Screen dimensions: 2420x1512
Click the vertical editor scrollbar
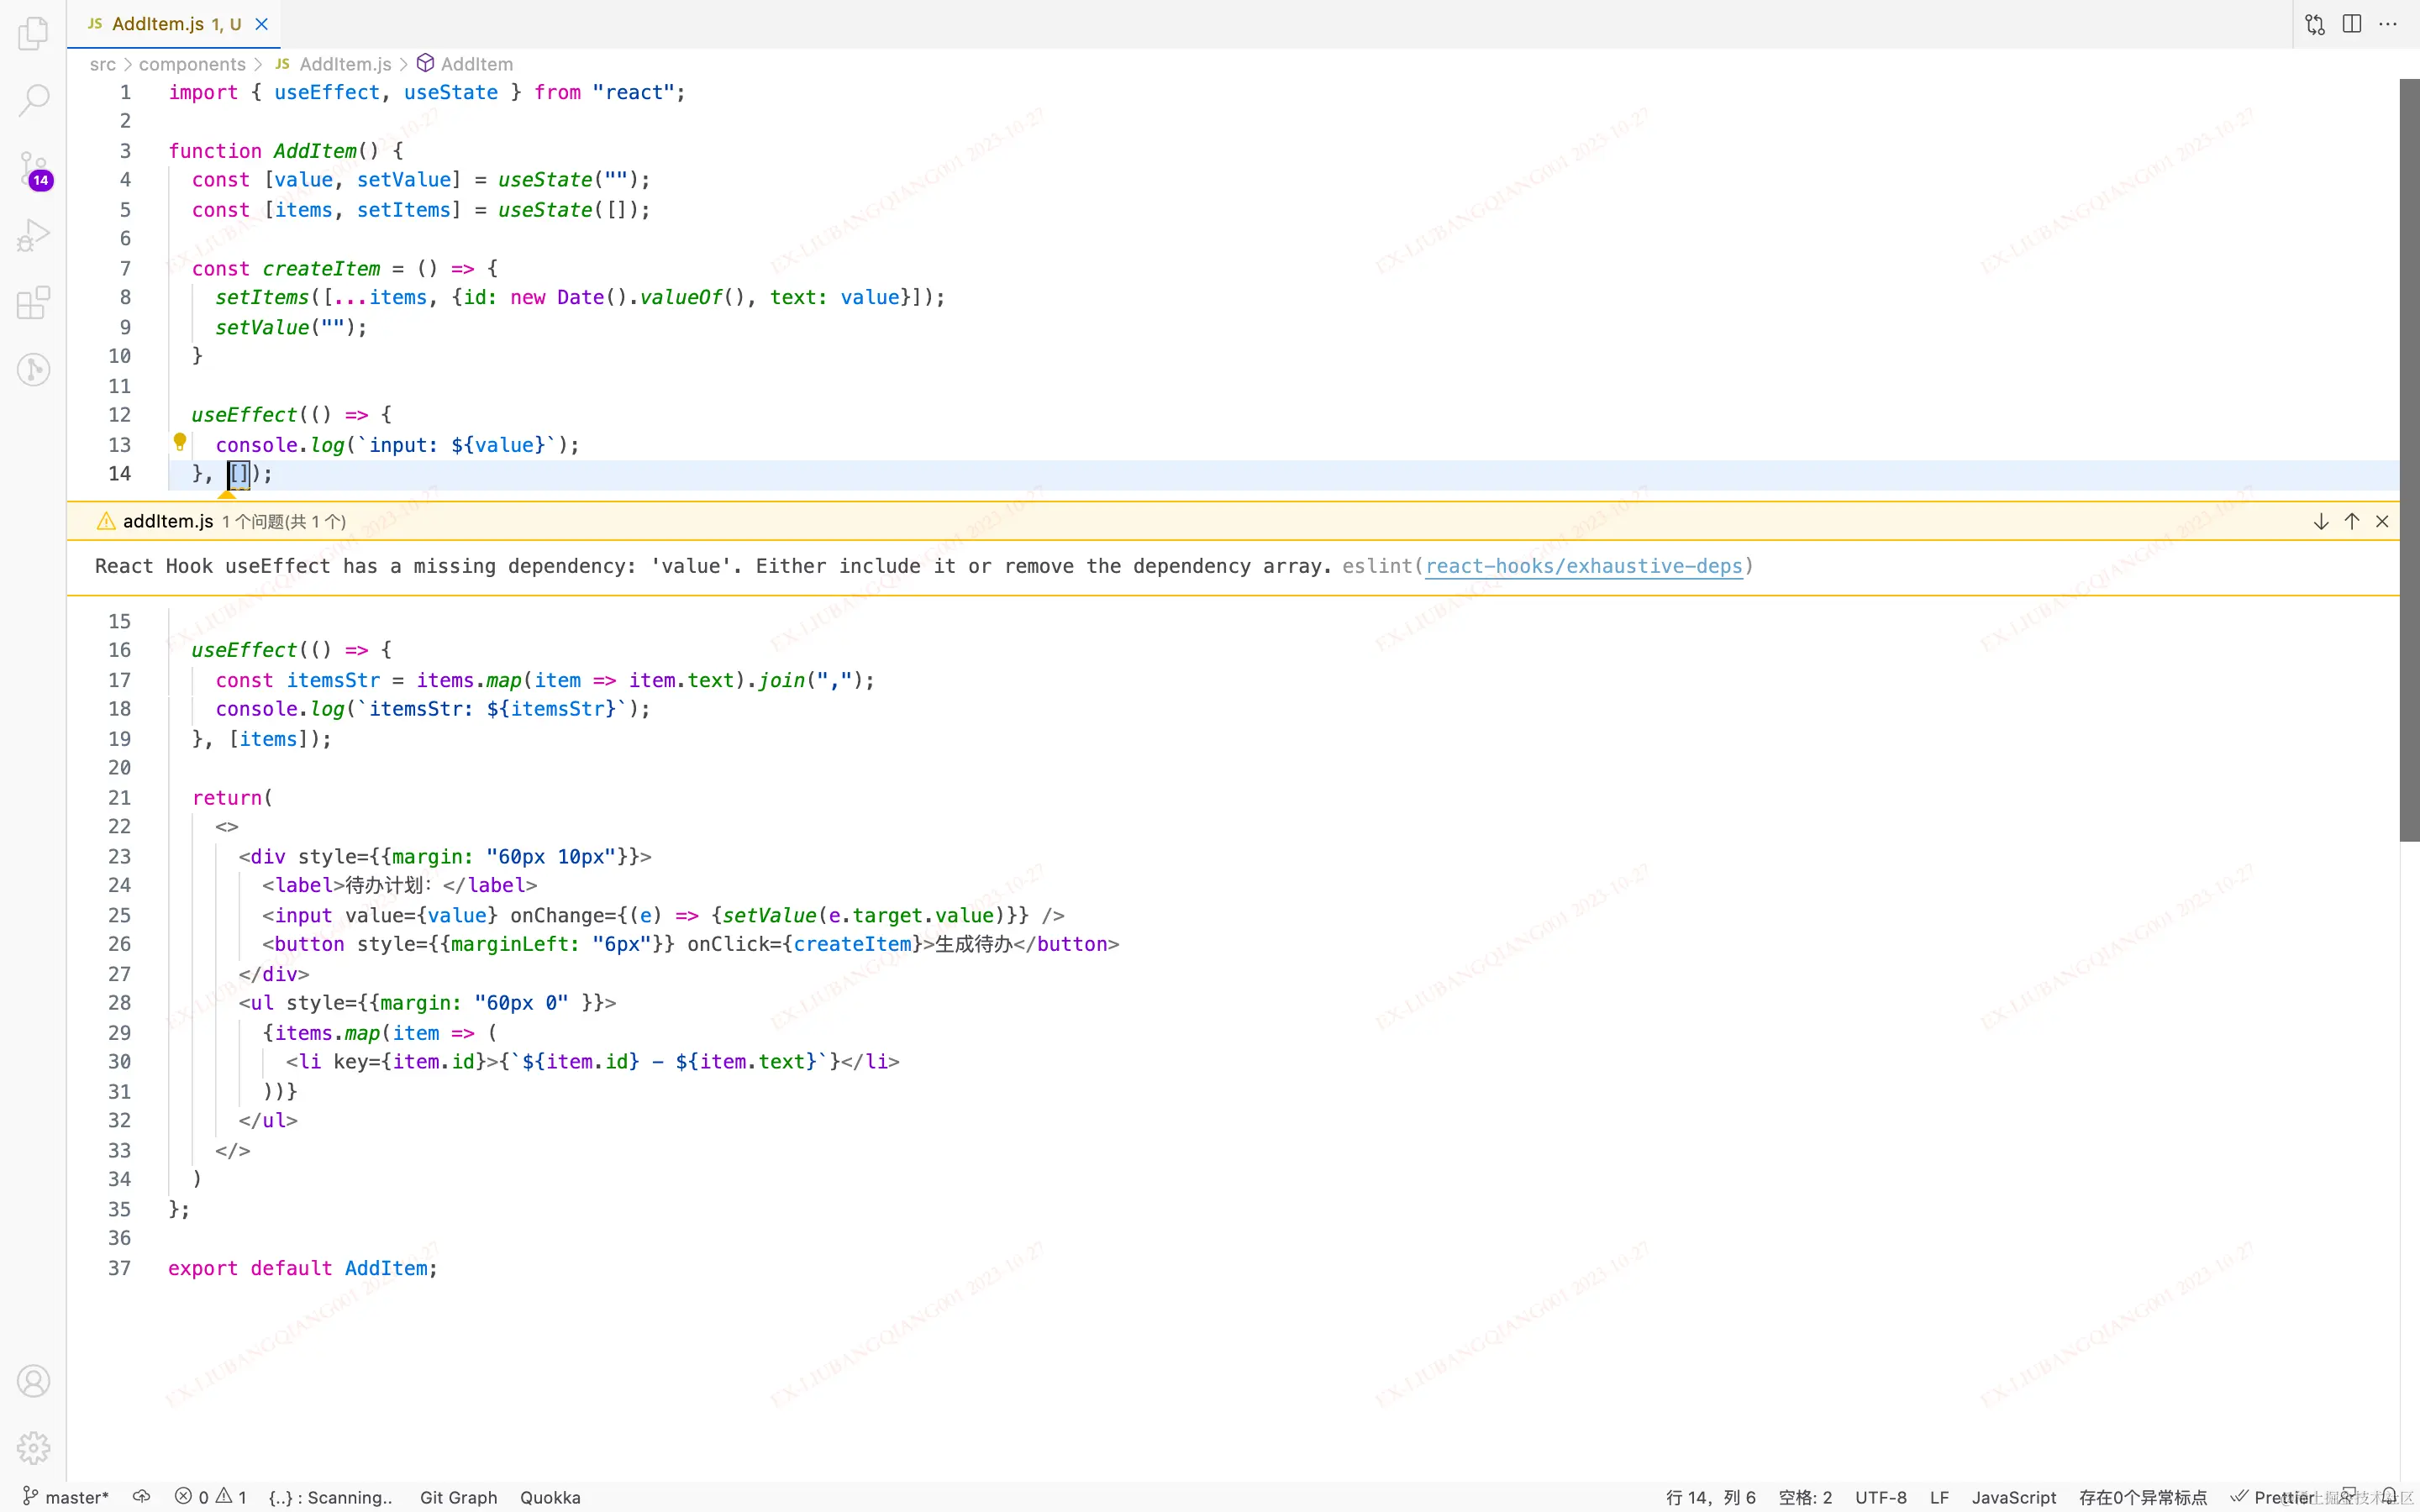[x=2409, y=460]
